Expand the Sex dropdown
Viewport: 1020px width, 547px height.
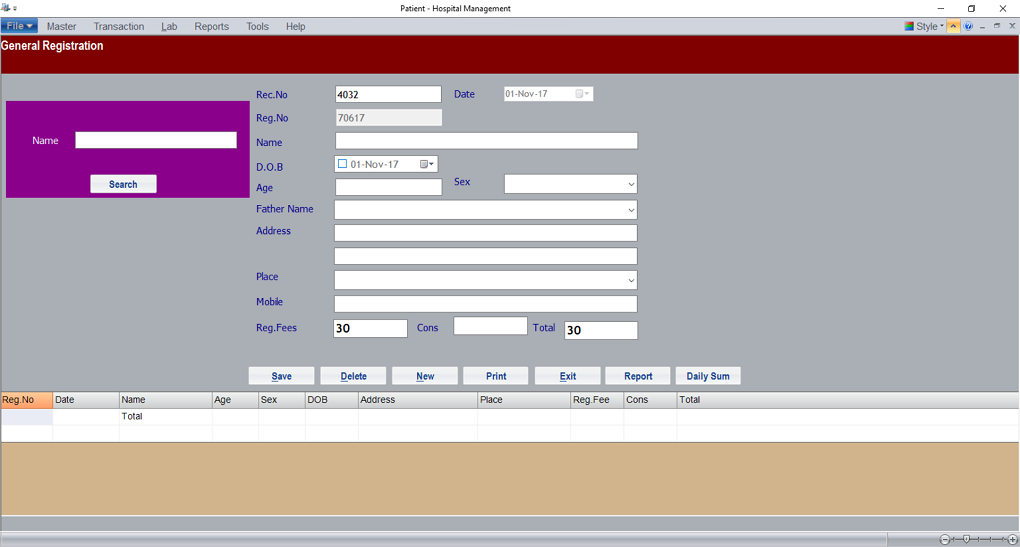pyautogui.click(x=630, y=185)
